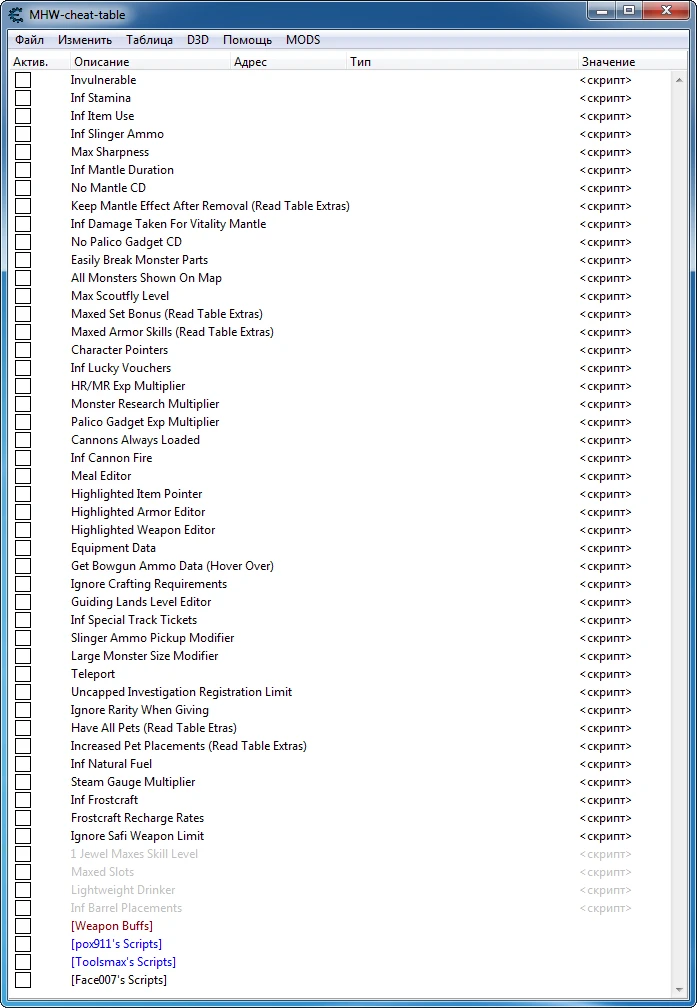Select Large Monster Size Modifier entry
Image resolution: width=697 pixels, height=1008 pixels.
tap(145, 656)
